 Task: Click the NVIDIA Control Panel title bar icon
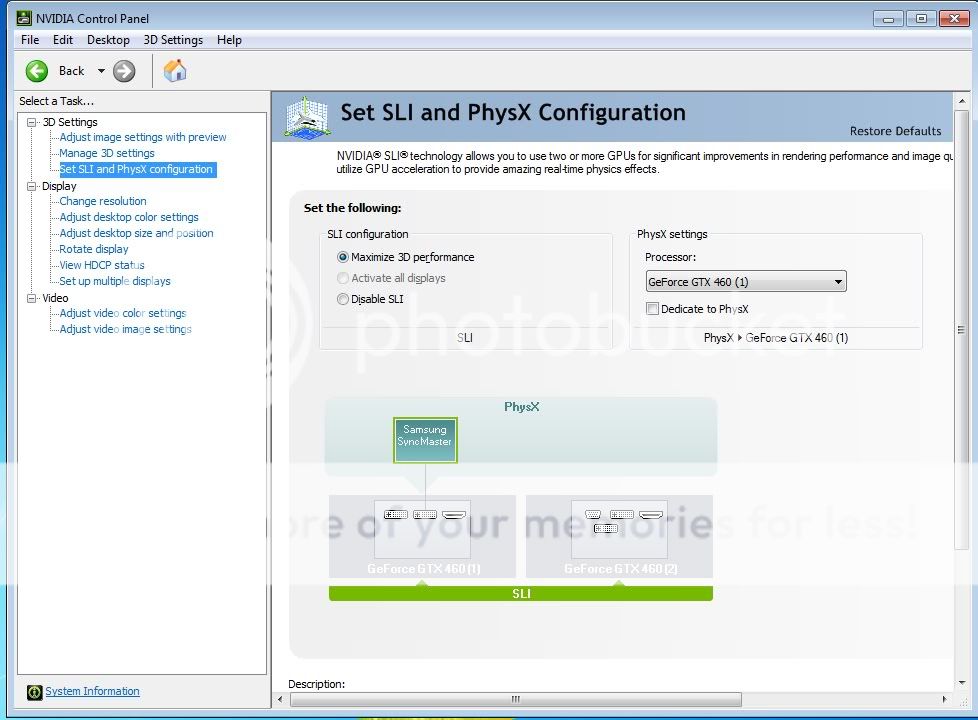[24, 18]
